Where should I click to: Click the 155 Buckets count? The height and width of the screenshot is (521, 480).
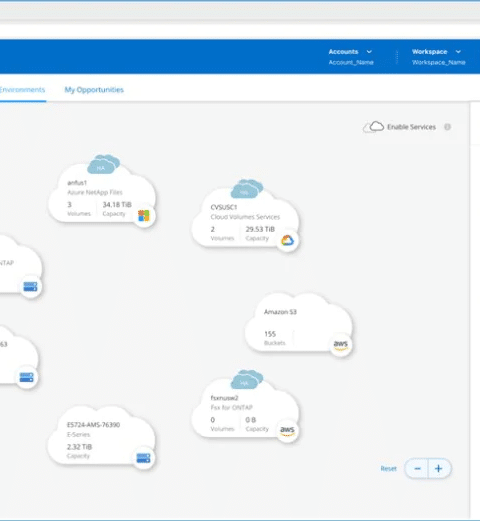[x=270, y=334]
